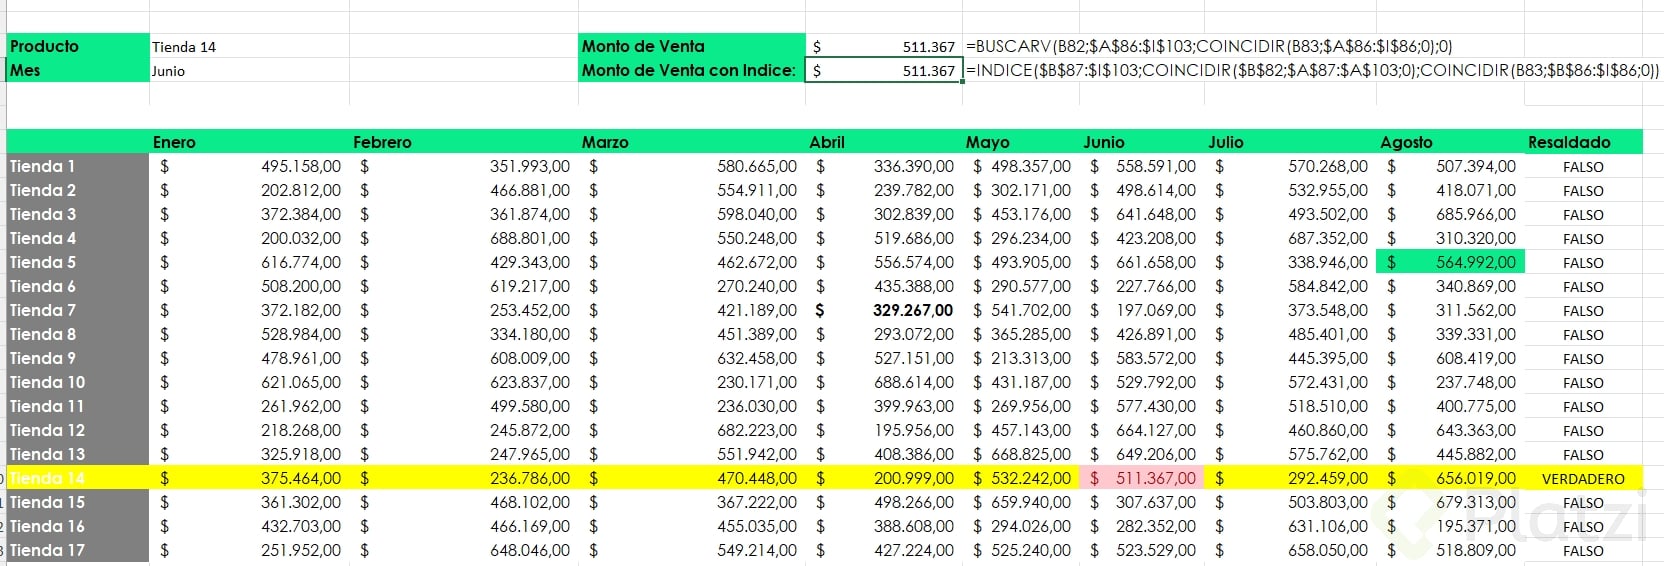Select the Monto de Venta con Indice result

tap(884, 71)
